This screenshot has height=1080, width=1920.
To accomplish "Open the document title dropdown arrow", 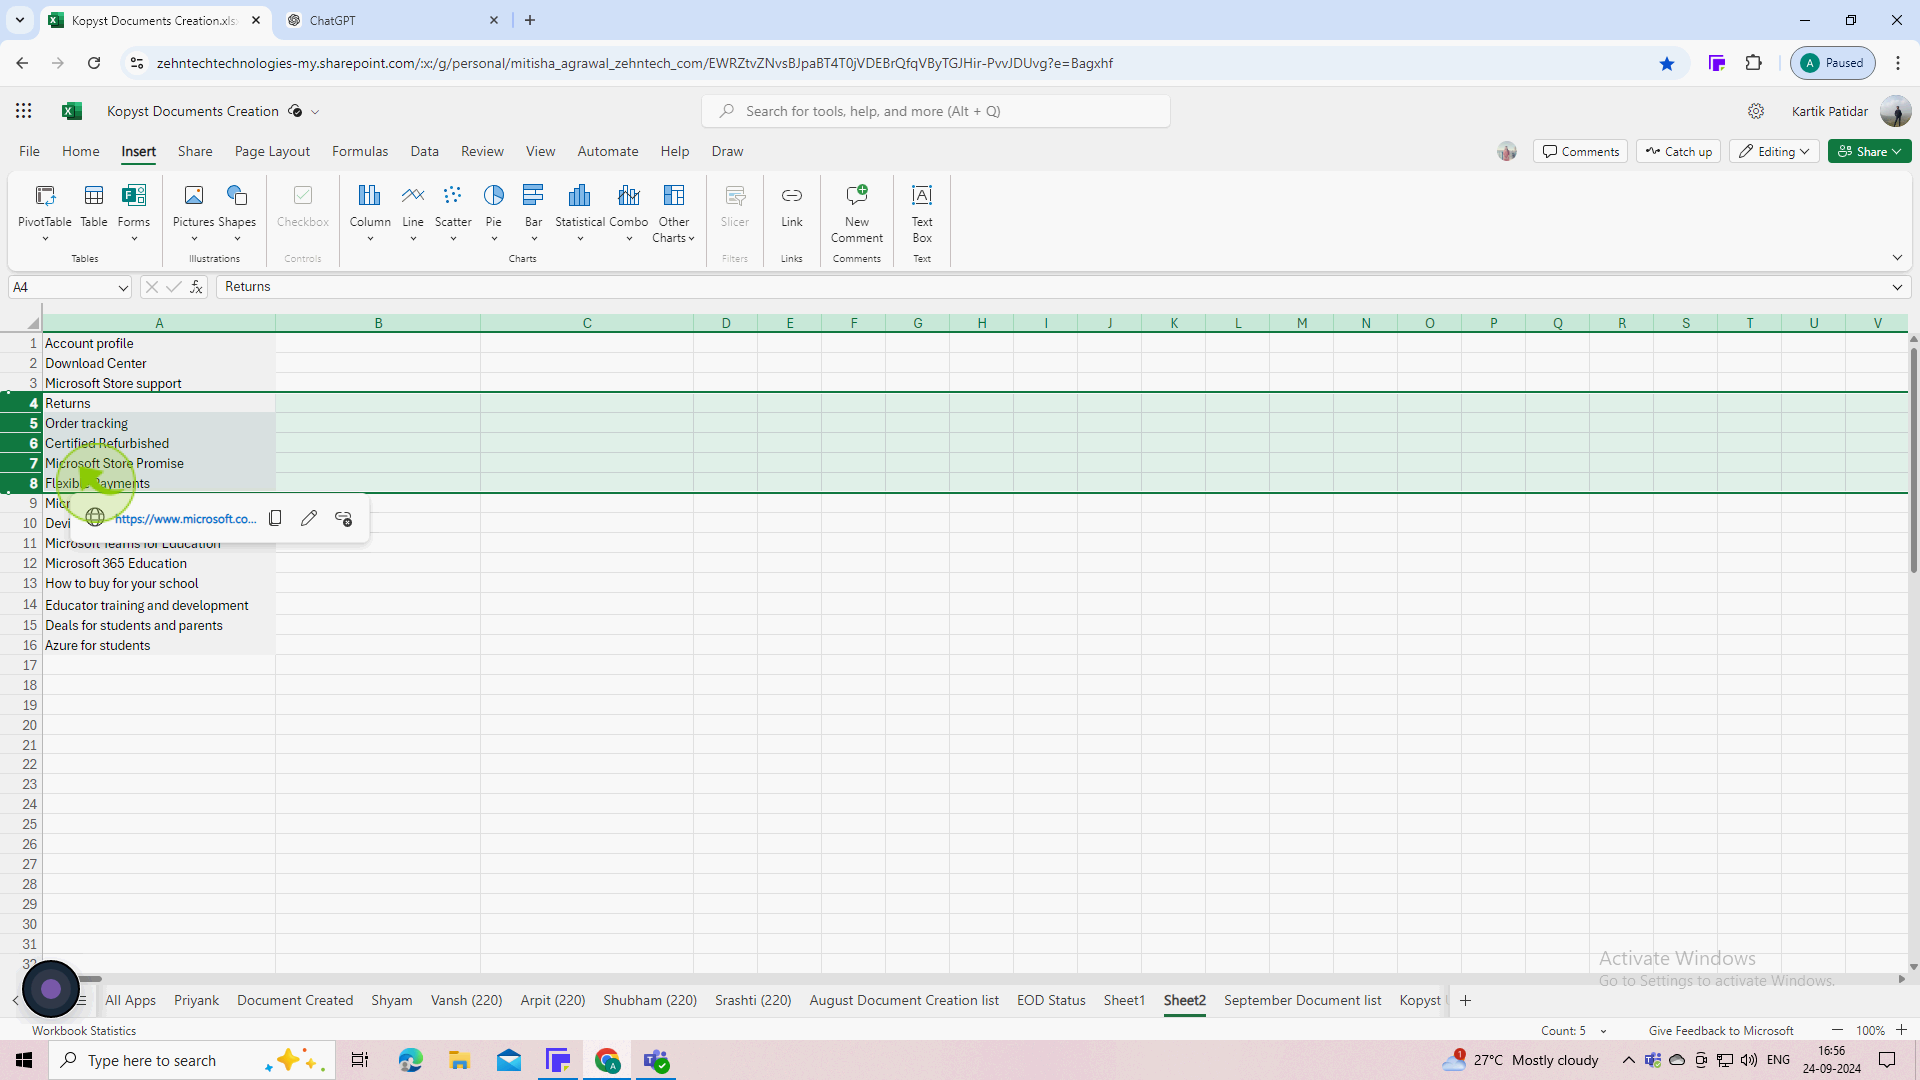I will 315,112.
